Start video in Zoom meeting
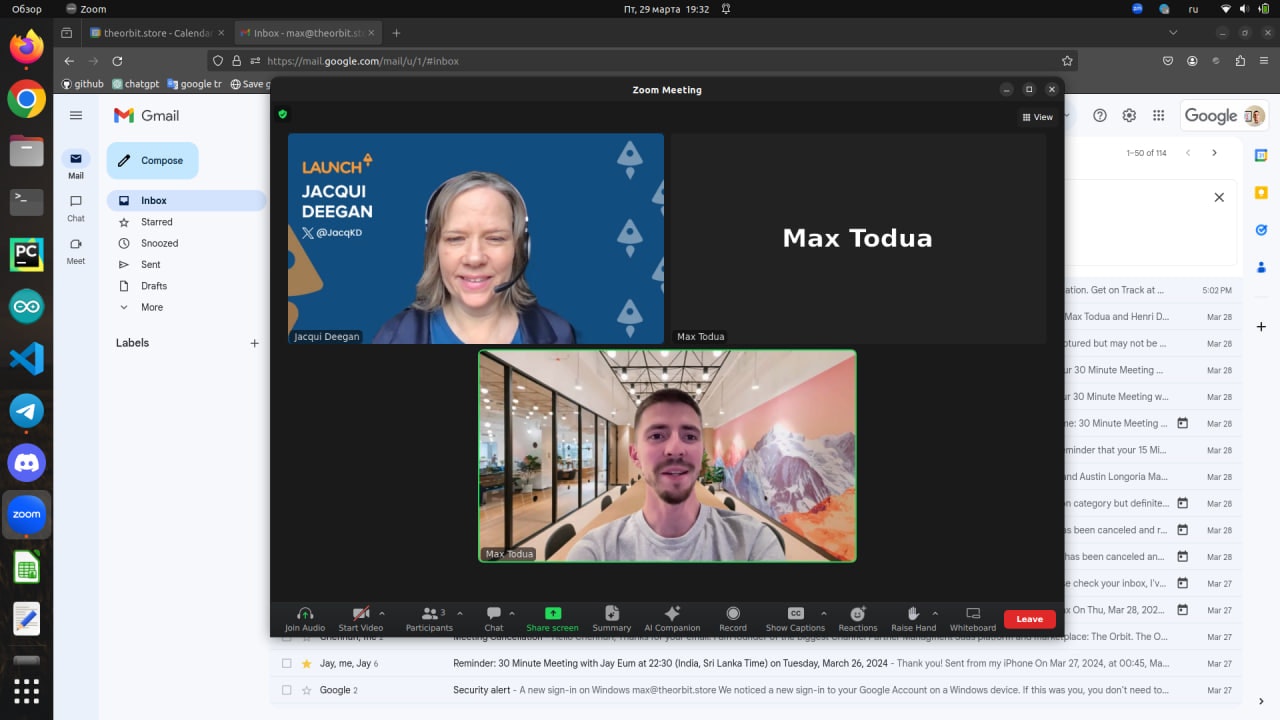 pyautogui.click(x=360, y=618)
